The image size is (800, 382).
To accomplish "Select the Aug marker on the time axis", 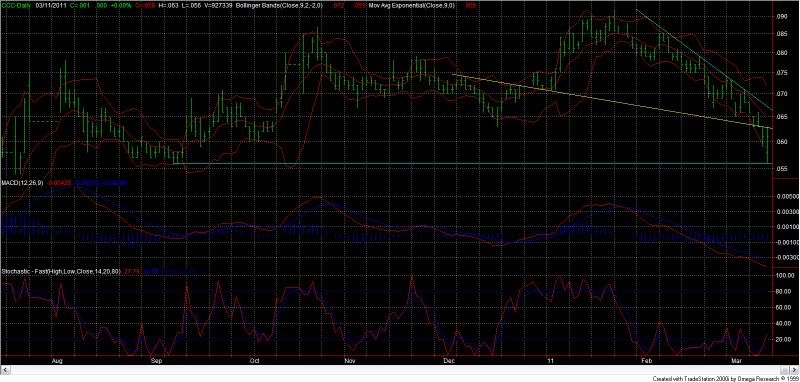I will (57, 361).
